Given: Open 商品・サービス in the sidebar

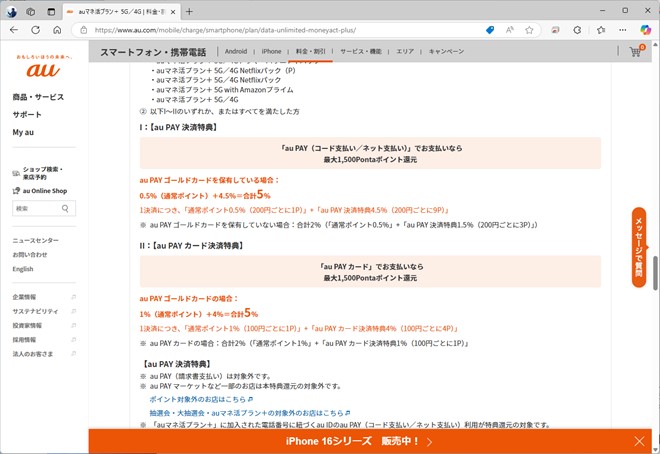Looking at the screenshot, I should click(38, 97).
